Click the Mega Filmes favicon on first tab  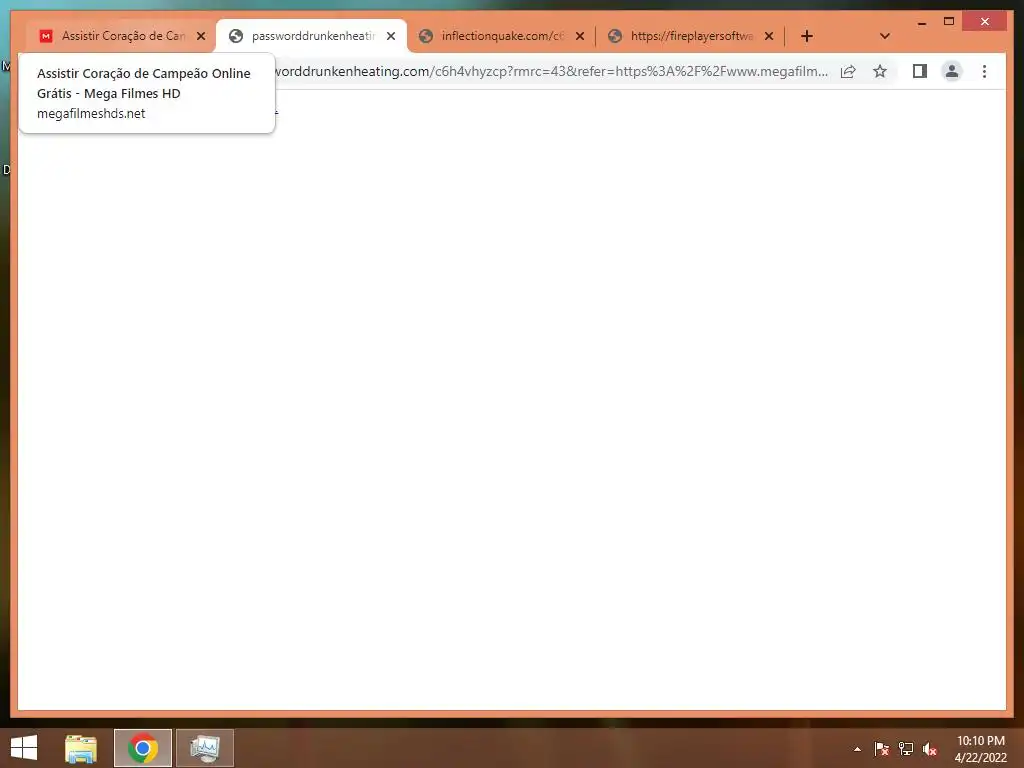click(x=46, y=36)
